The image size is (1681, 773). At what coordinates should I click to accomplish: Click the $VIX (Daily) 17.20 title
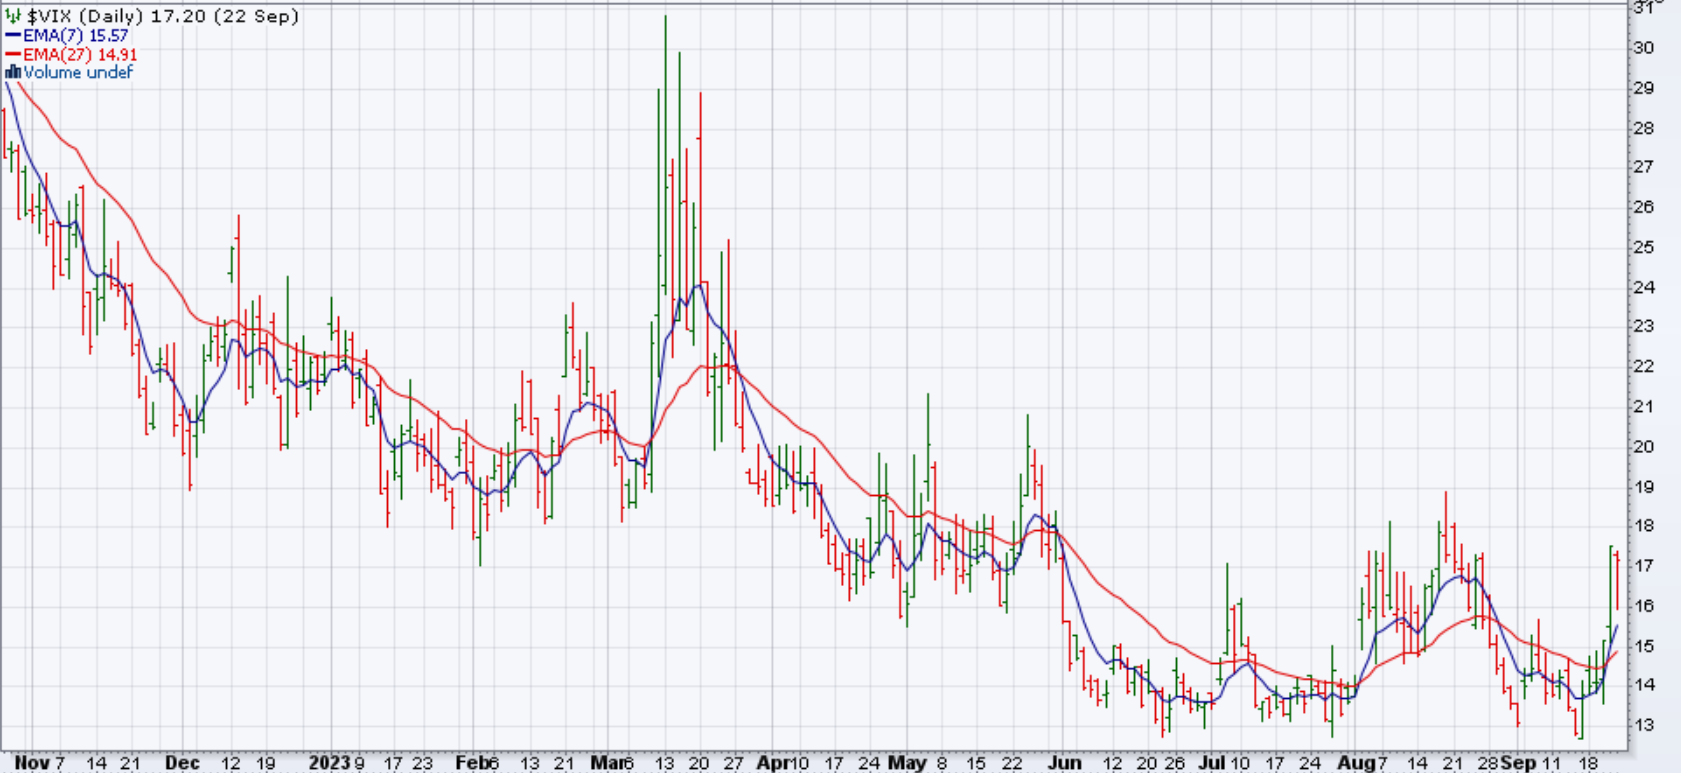(162, 17)
